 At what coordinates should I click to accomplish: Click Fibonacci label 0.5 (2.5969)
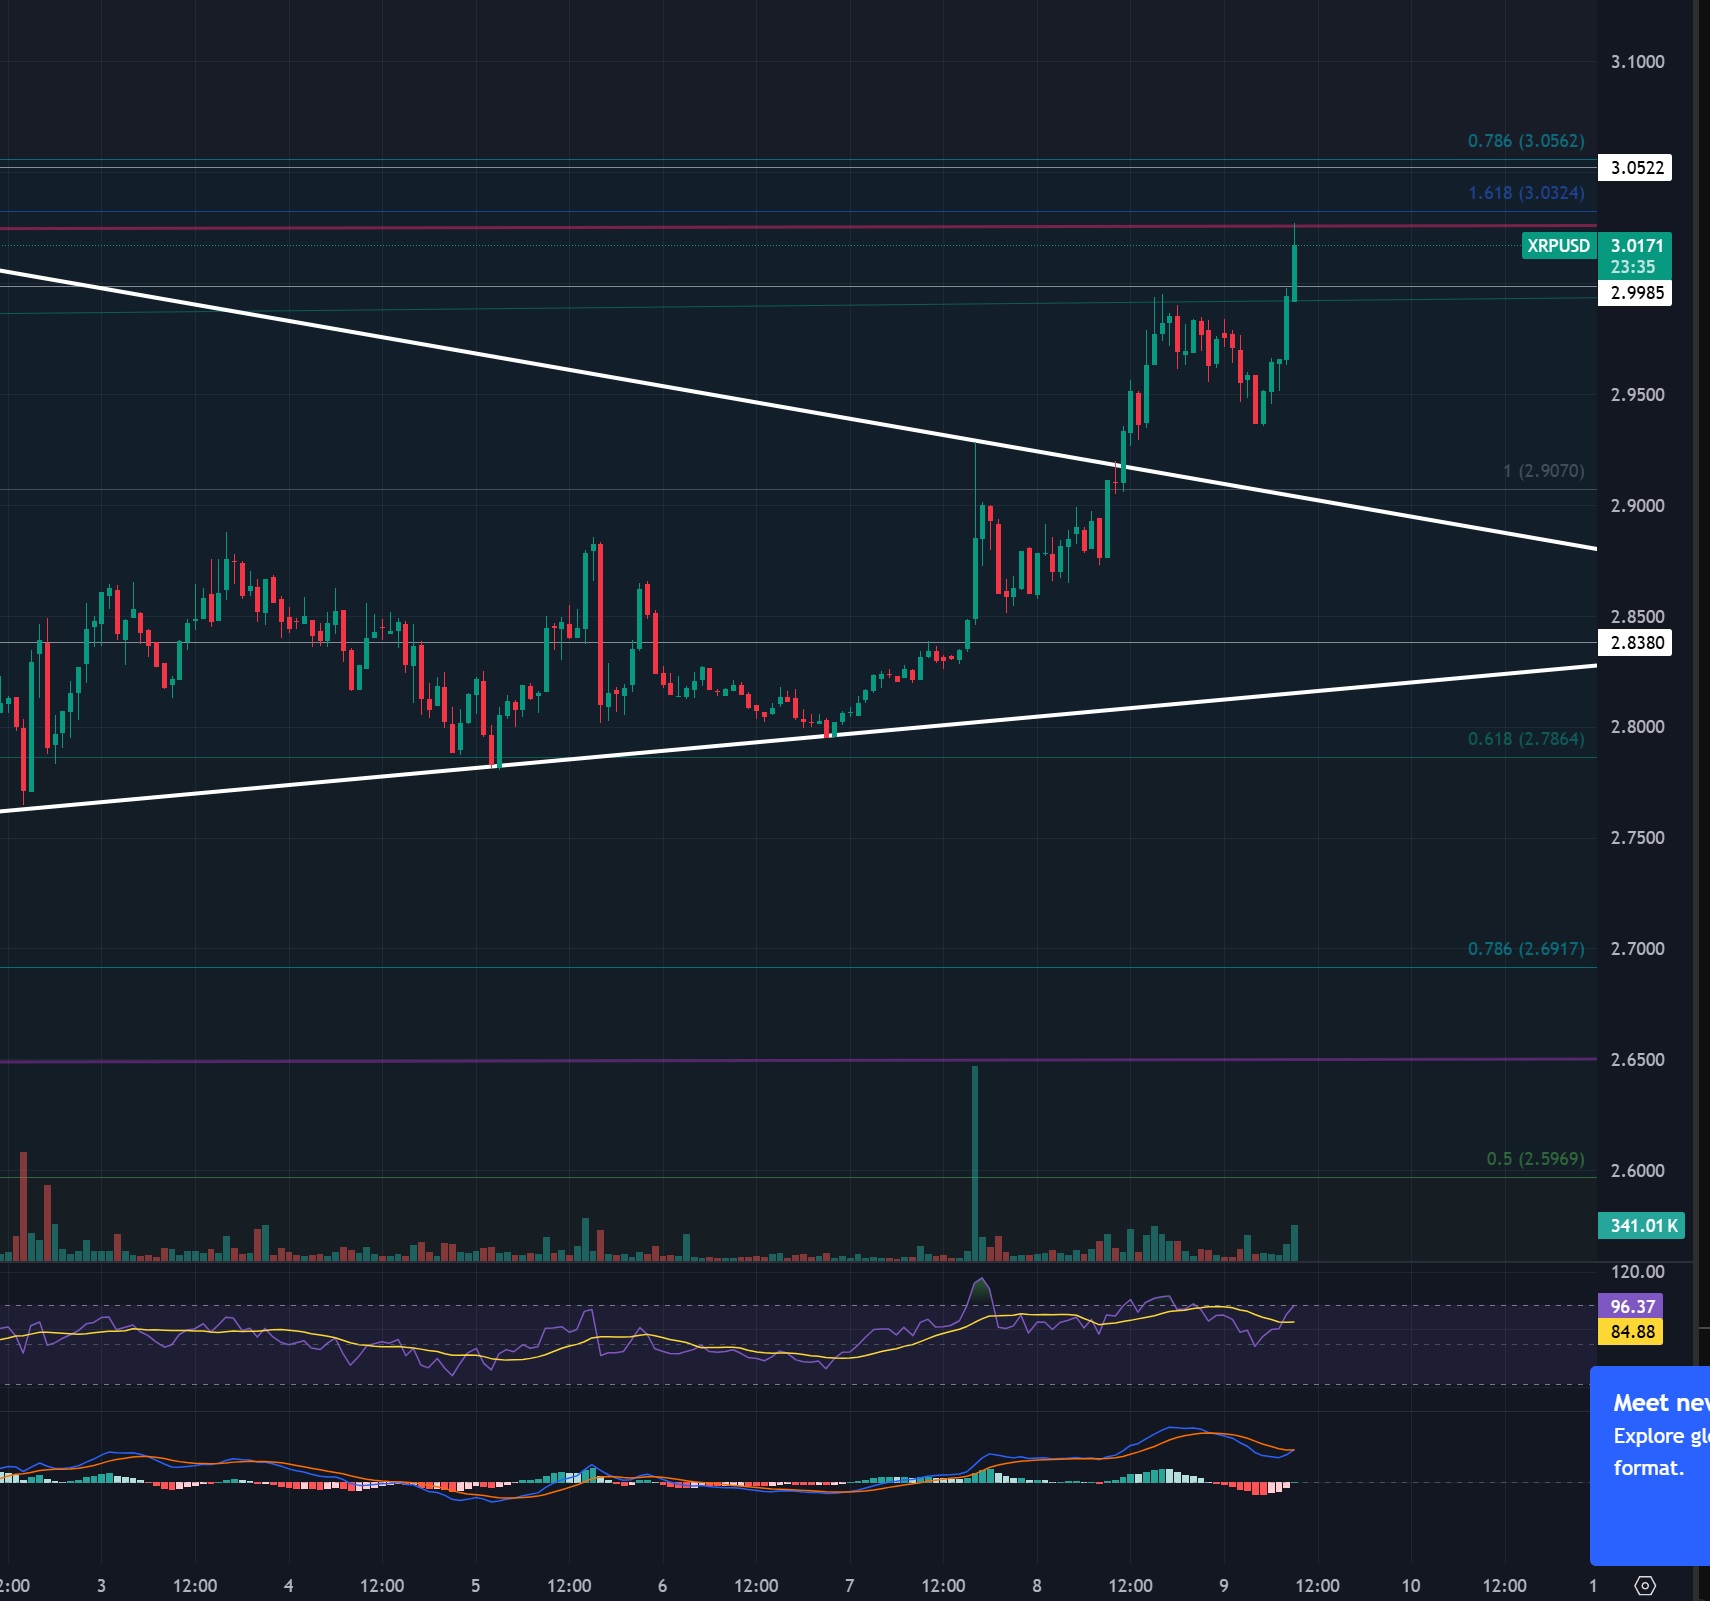(1535, 1159)
